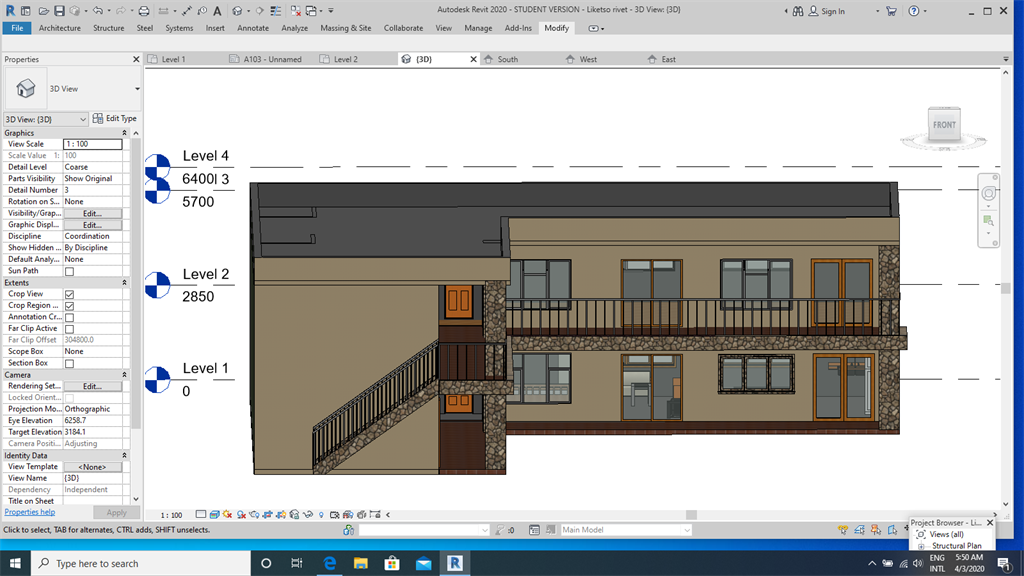Enable the Section Box checkbox
The width and height of the screenshot is (1024, 576).
coord(69,363)
